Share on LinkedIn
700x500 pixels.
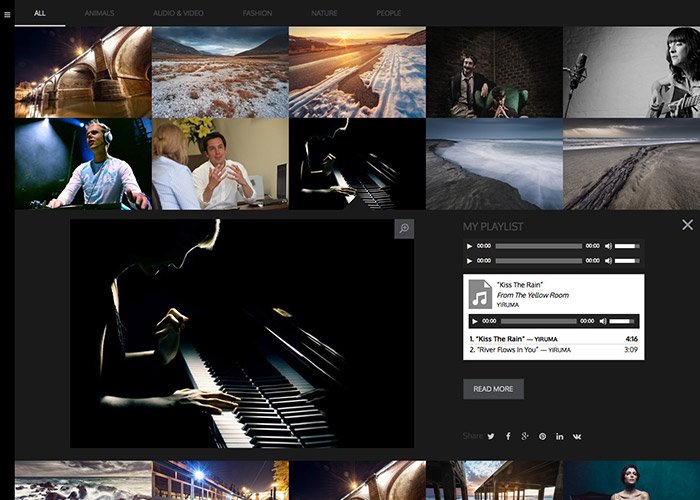point(559,437)
